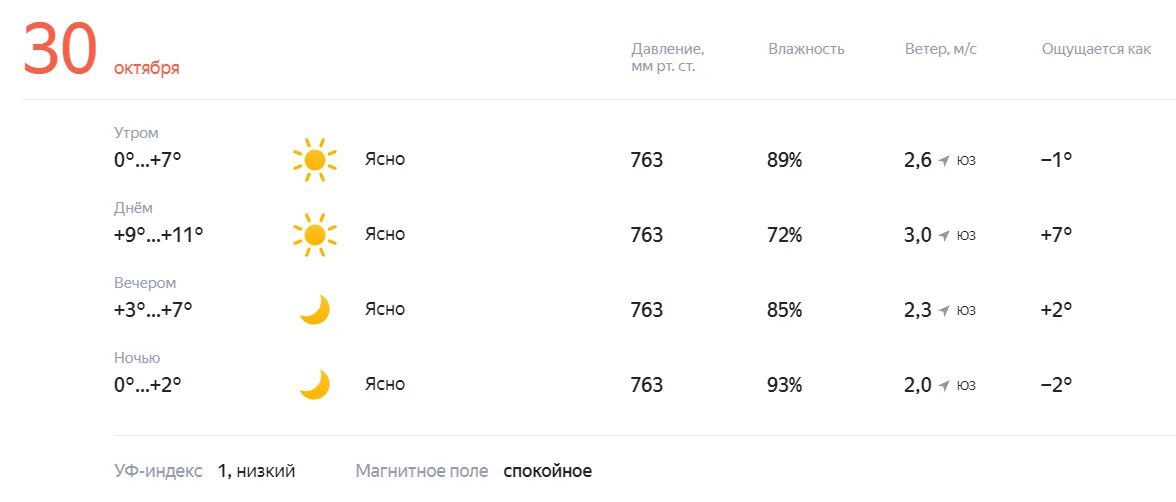Click the 'Ощущается как' column header
The image size is (1176, 502).
pyautogui.click(x=1096, y=49)
